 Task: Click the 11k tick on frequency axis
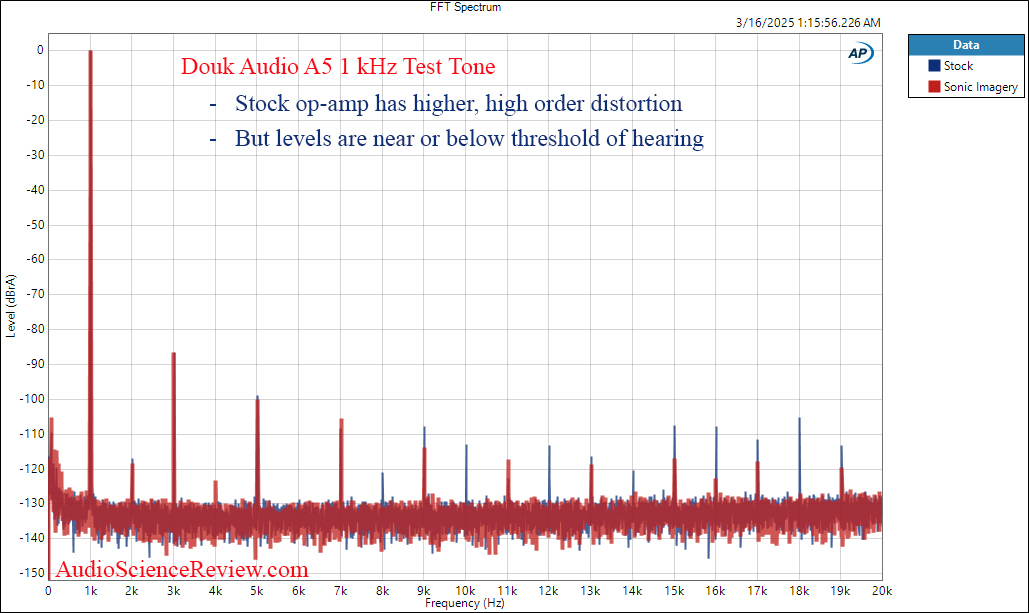coord(507,591)
